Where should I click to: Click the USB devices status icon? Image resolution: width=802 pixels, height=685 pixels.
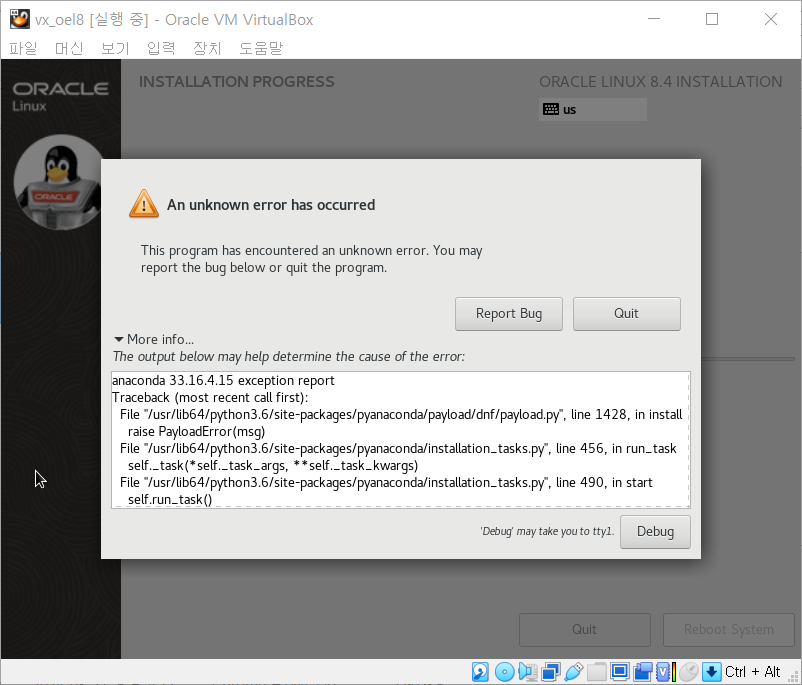[x=573, y=672]
